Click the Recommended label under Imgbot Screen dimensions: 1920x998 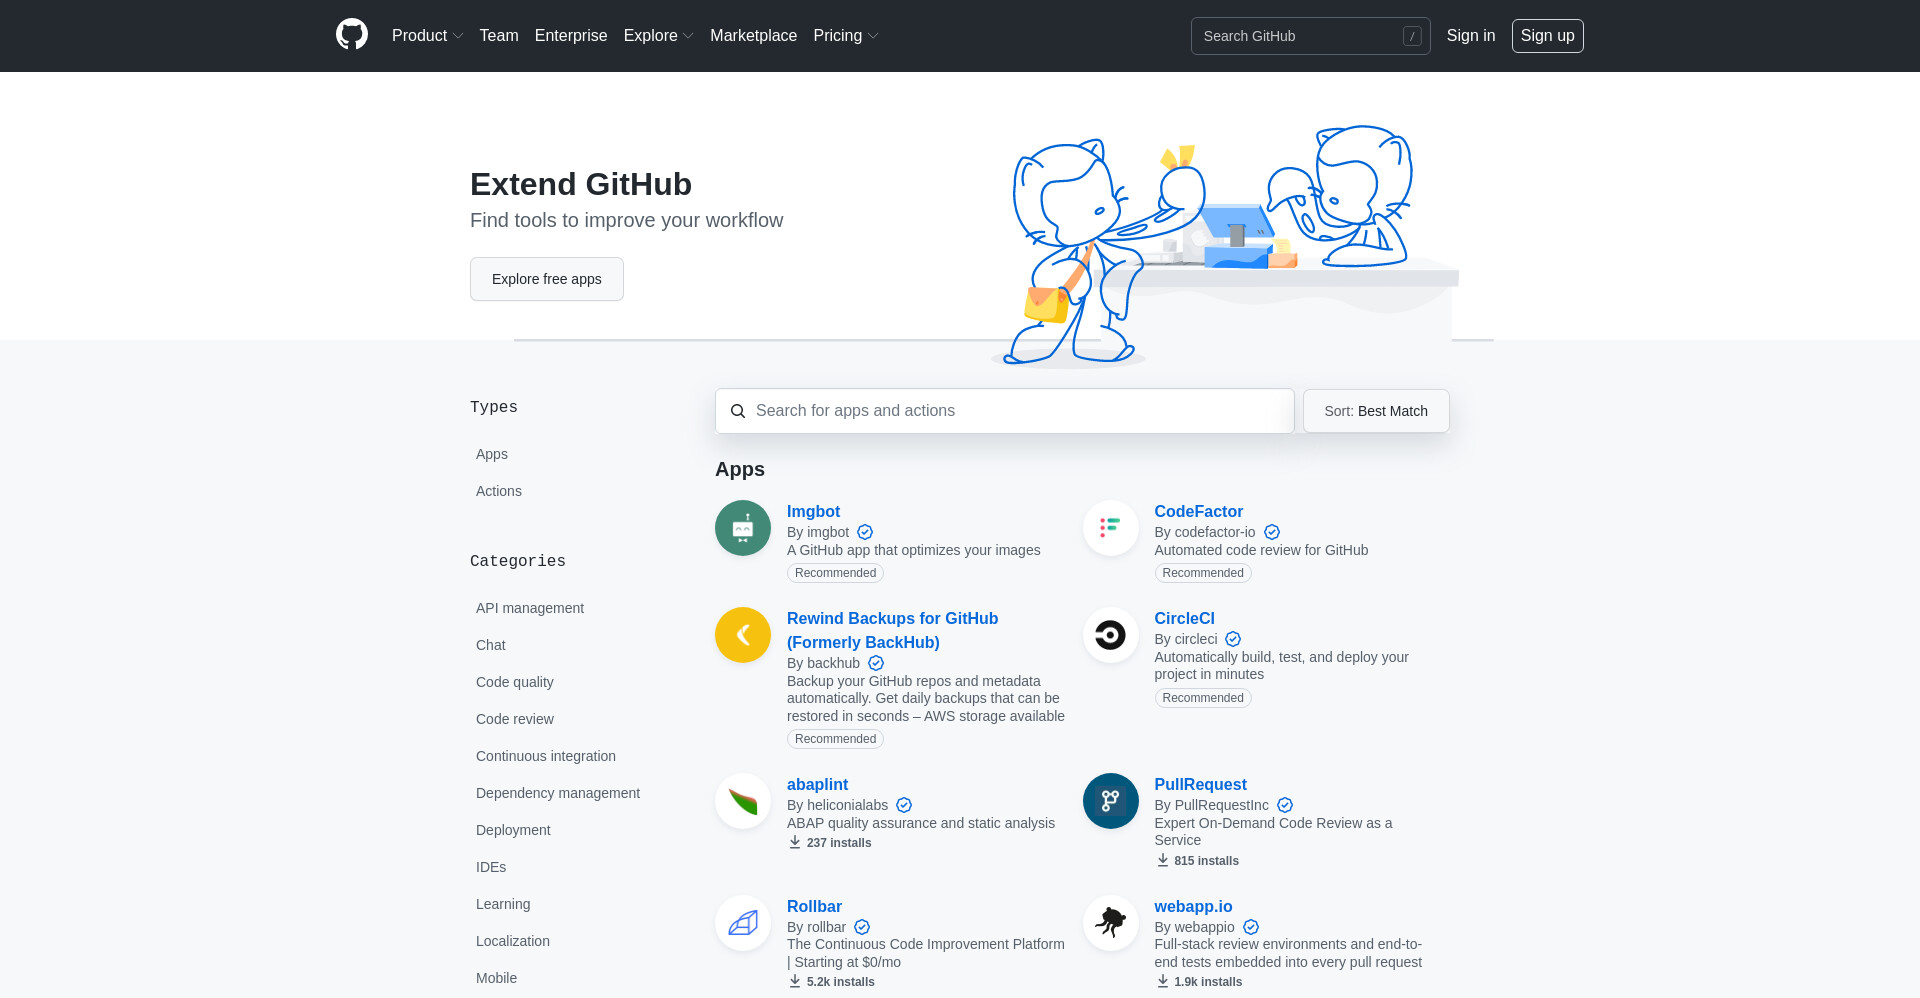(835, 573)
